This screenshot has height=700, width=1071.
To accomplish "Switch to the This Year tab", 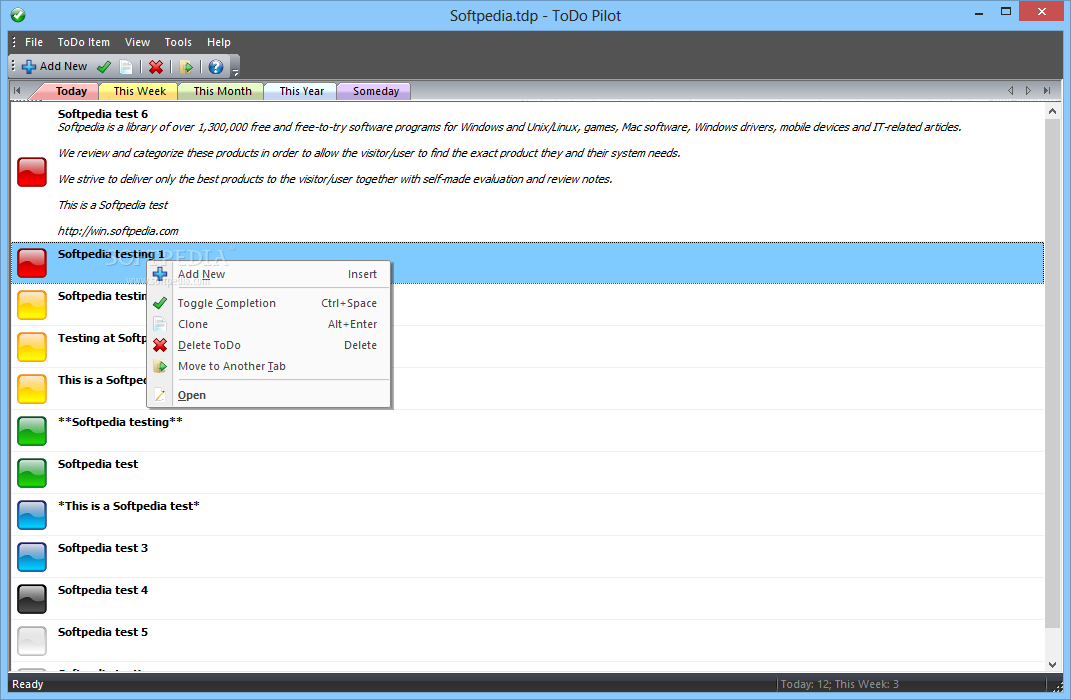I will 301,91.
